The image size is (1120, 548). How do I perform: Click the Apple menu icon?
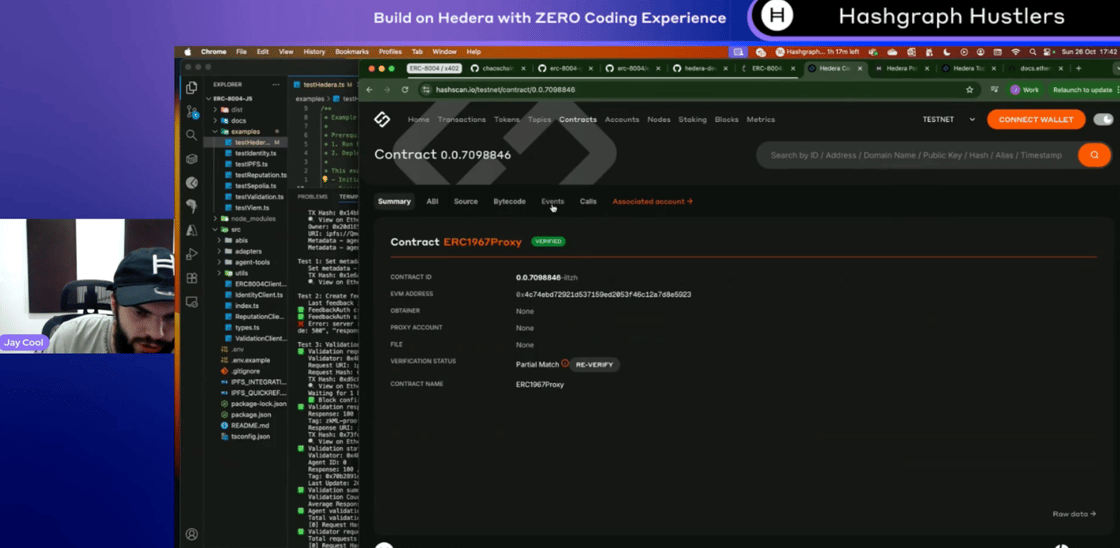pos(189,51)
